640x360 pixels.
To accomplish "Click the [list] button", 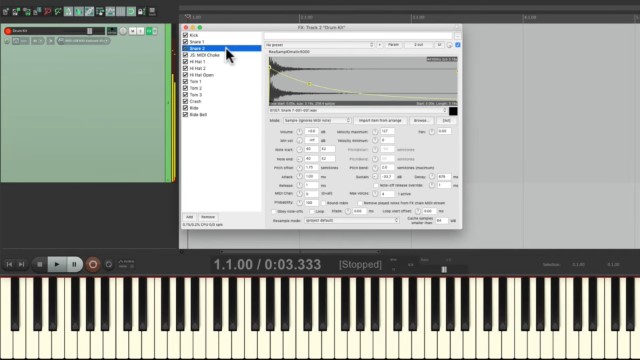I will tap(447, 121).
